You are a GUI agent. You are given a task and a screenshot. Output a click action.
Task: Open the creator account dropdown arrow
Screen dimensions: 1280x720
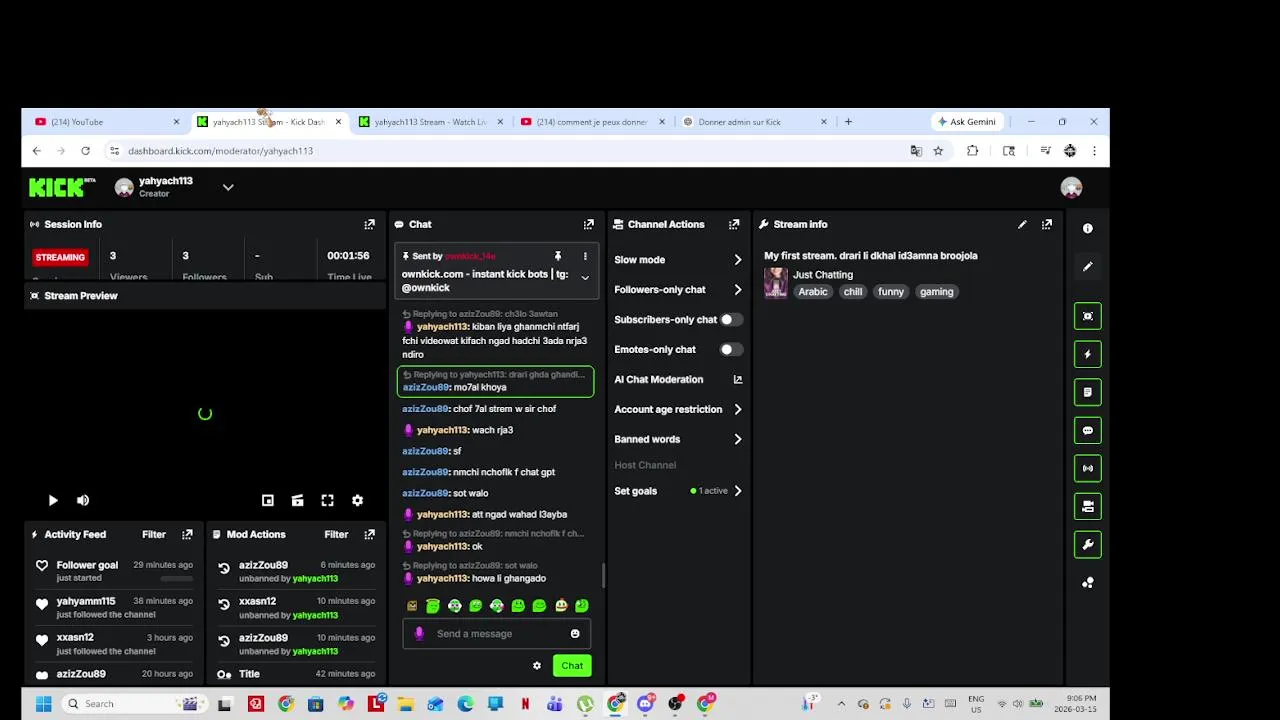pyautogui.click(x=228, y=187)
